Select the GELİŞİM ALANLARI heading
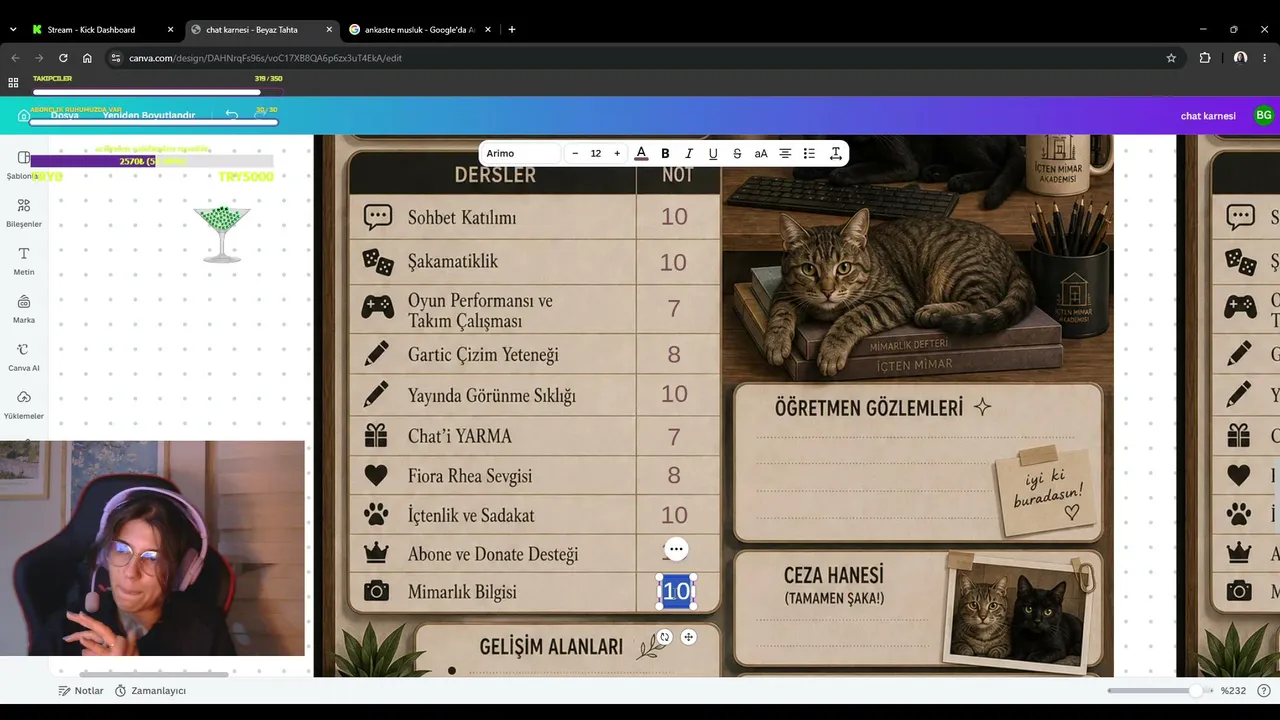 click(551, 647)
